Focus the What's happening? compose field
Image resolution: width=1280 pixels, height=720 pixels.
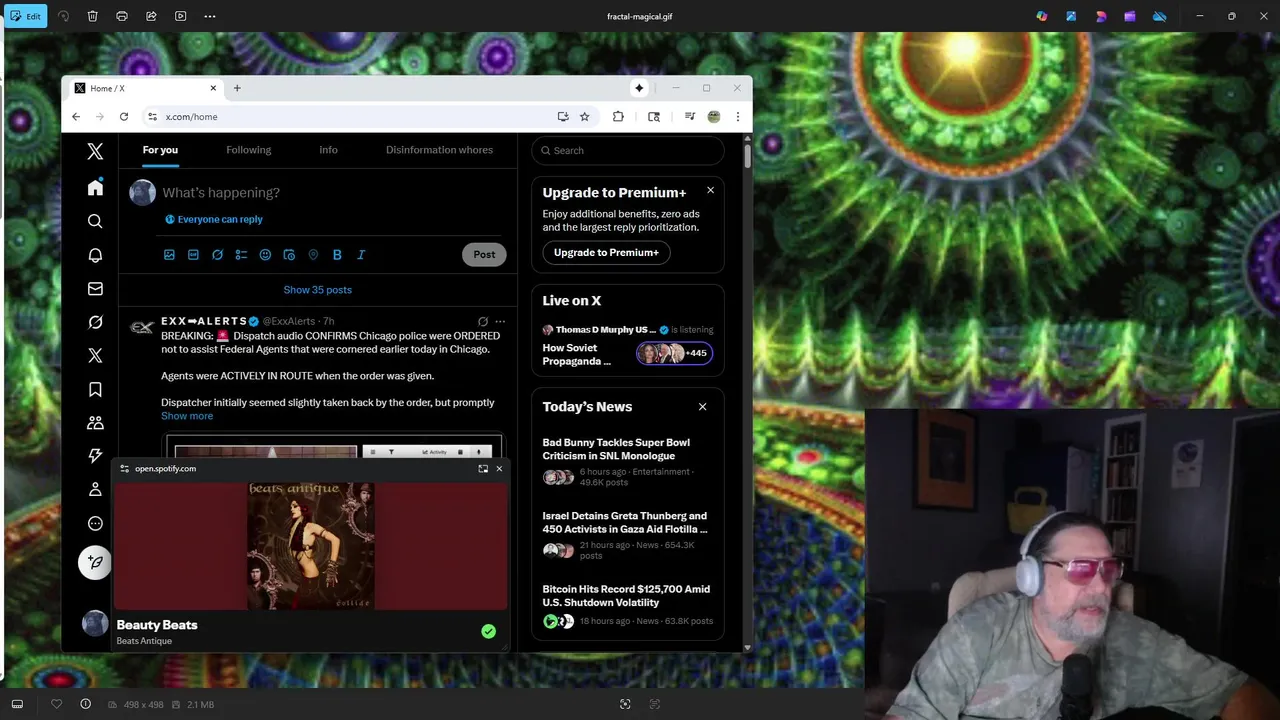[x=330, y=193]
